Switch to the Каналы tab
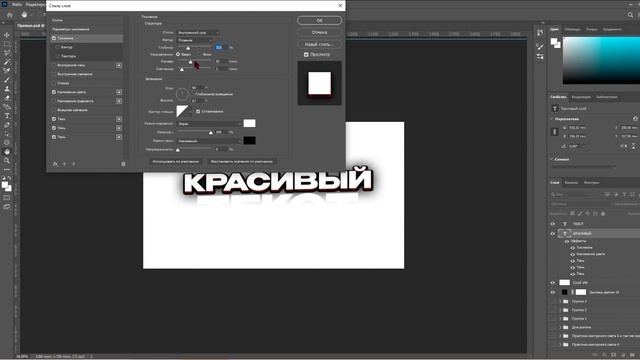The width and height of the screenshot is (640, 360). [571, 182]
